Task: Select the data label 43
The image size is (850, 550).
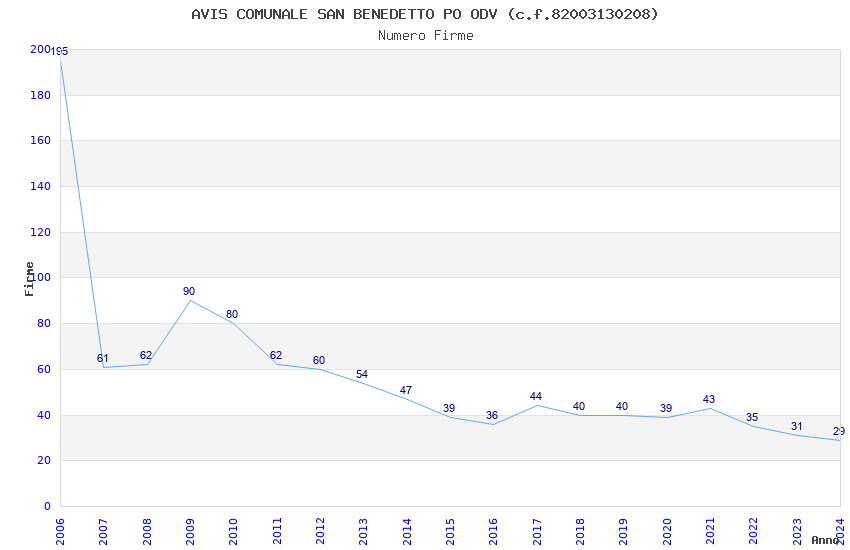Action: click(x=709, y=399)
